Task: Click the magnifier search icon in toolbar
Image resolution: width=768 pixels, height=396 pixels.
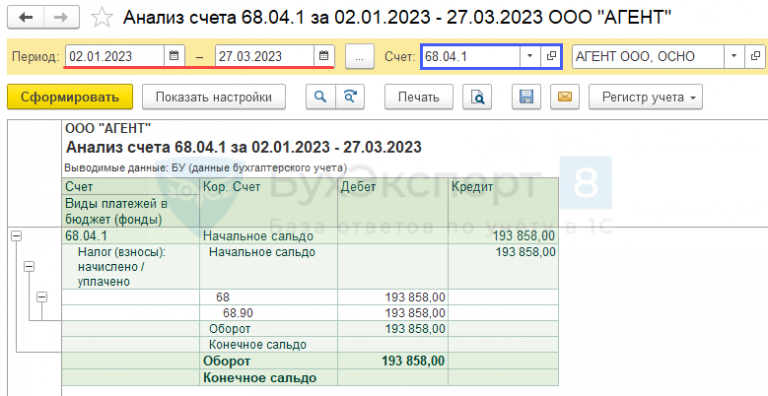Action: pos(321,97)
